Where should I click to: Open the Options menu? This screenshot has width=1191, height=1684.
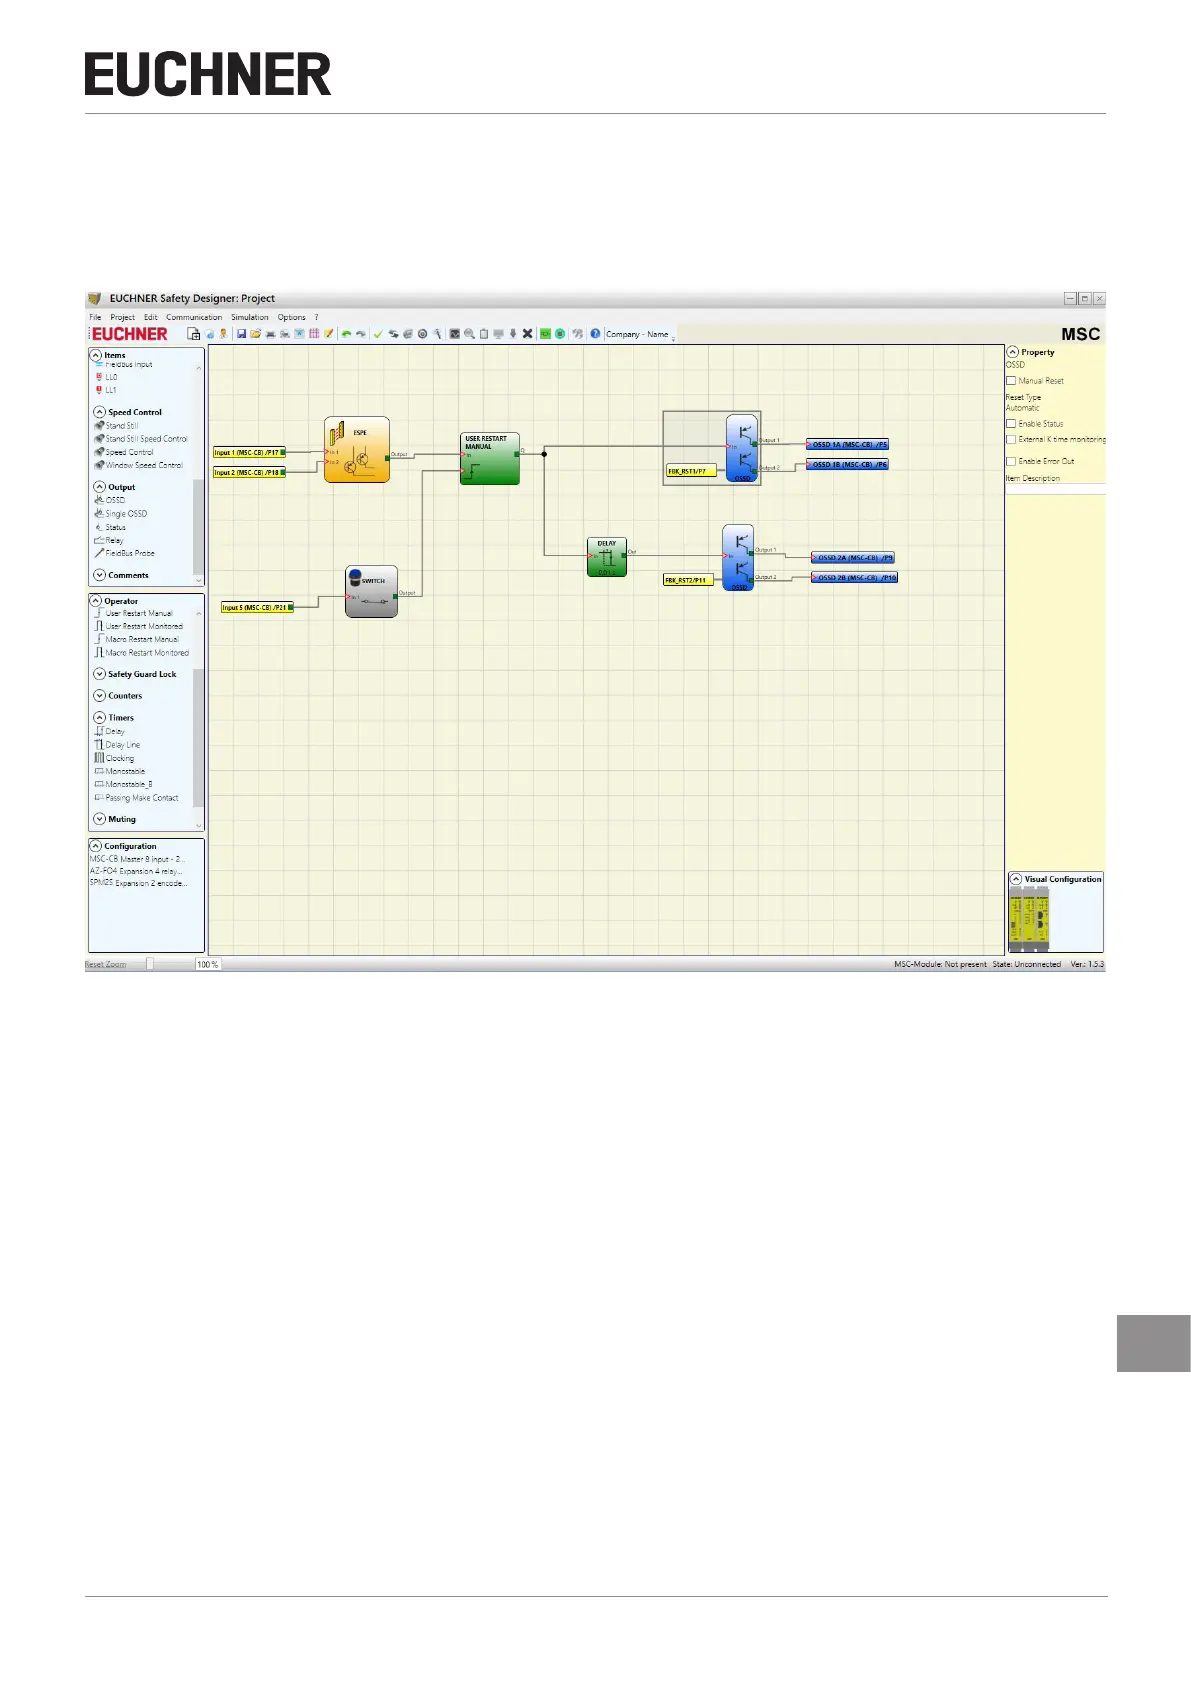(291, 317)
